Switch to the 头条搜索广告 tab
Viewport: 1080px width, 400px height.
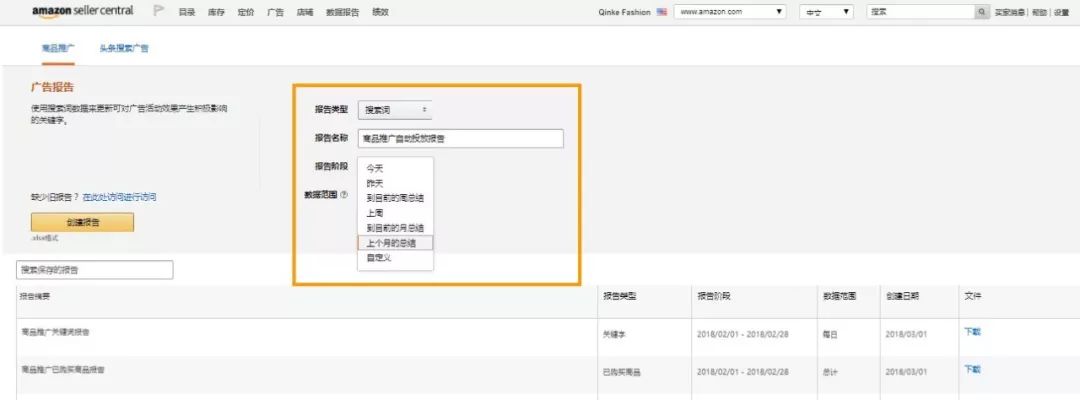pos(124,48)
